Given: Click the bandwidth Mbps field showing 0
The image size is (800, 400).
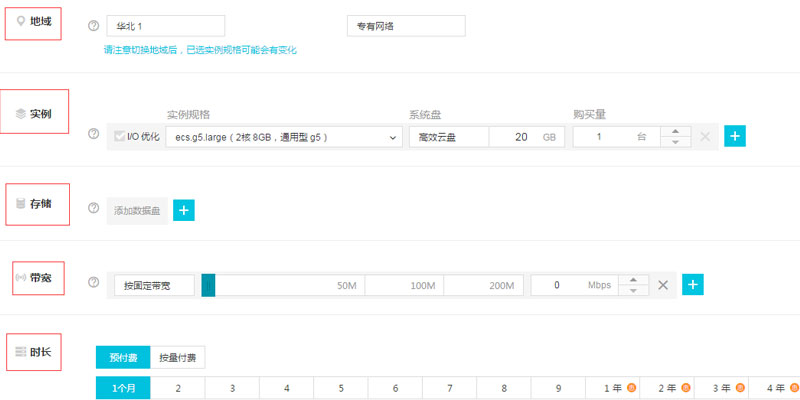Looking at the screenshot, I should click(574, 285).
